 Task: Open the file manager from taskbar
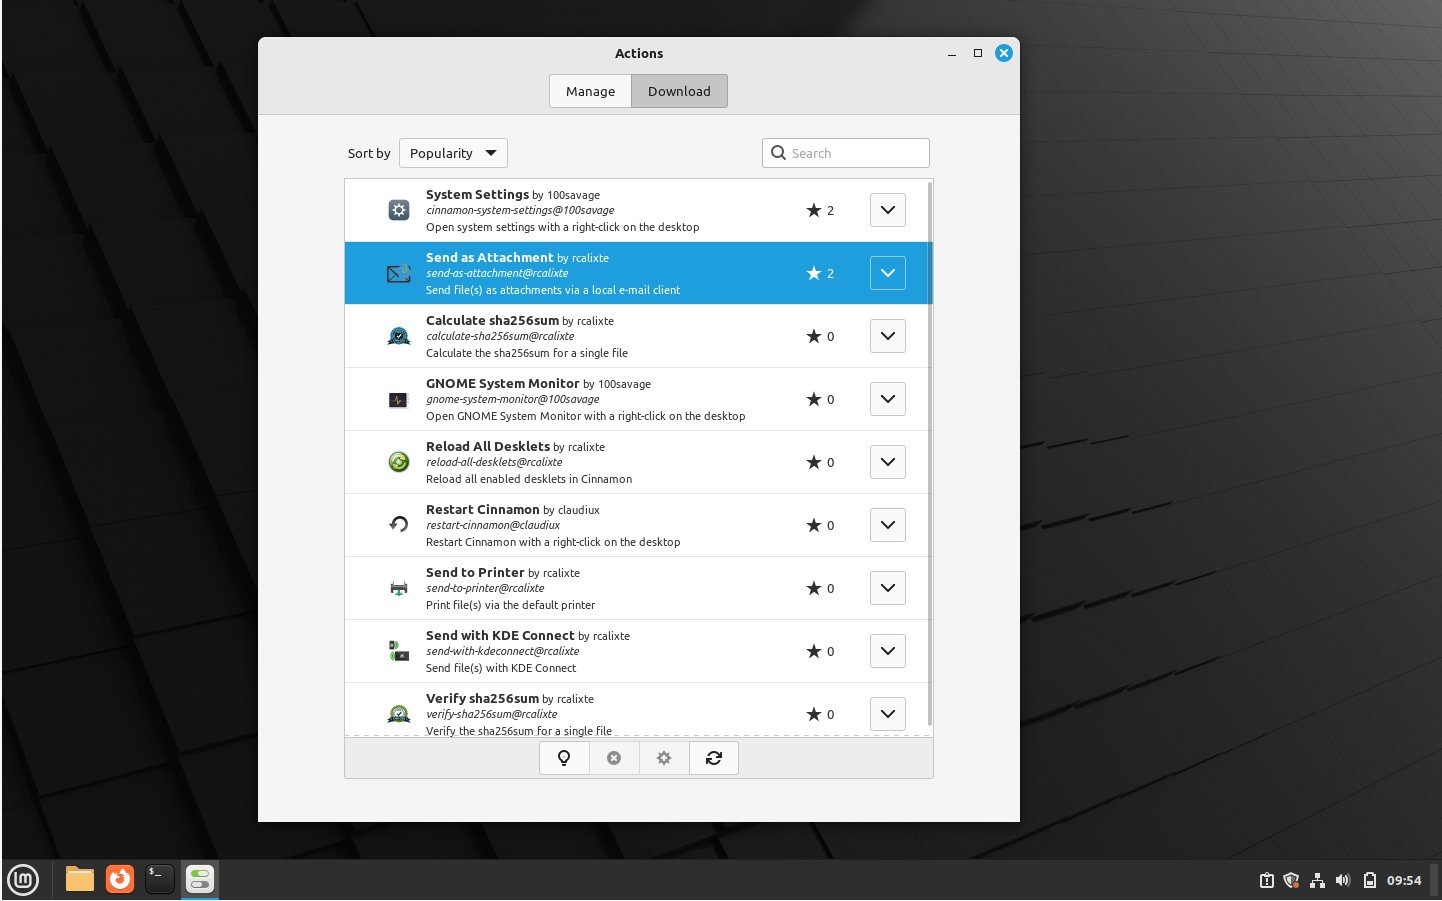(x=80, y=879)
